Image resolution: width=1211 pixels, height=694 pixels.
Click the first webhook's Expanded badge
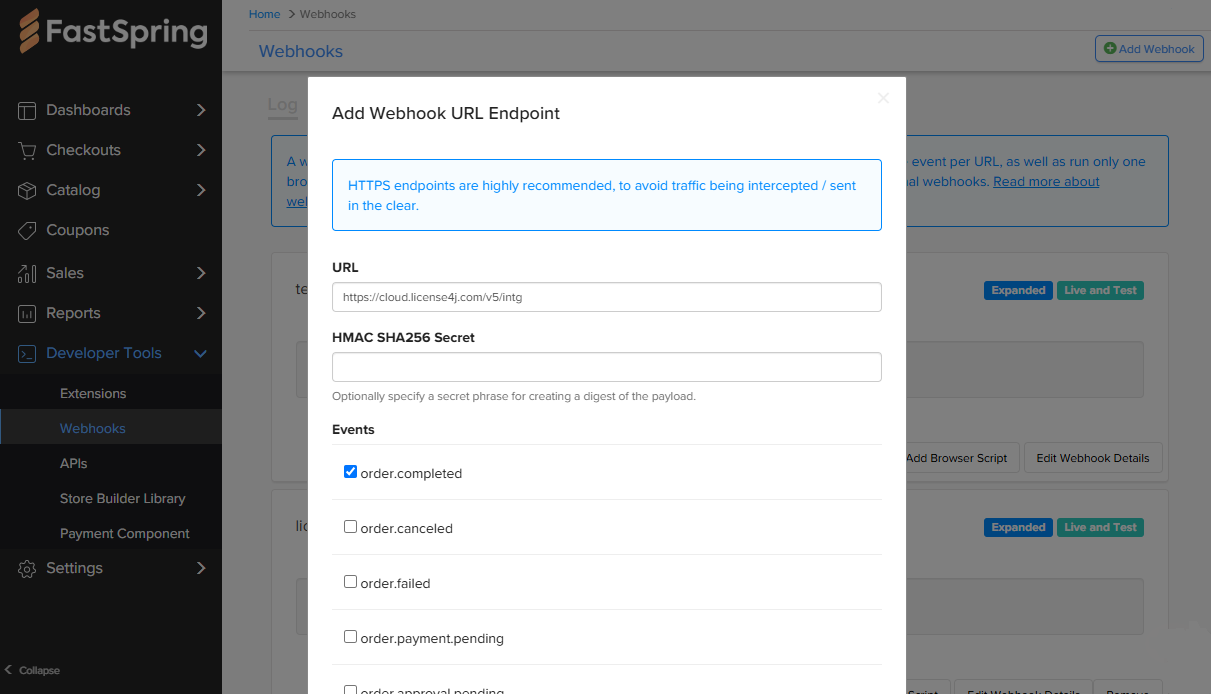click(x=1018, y=291)
